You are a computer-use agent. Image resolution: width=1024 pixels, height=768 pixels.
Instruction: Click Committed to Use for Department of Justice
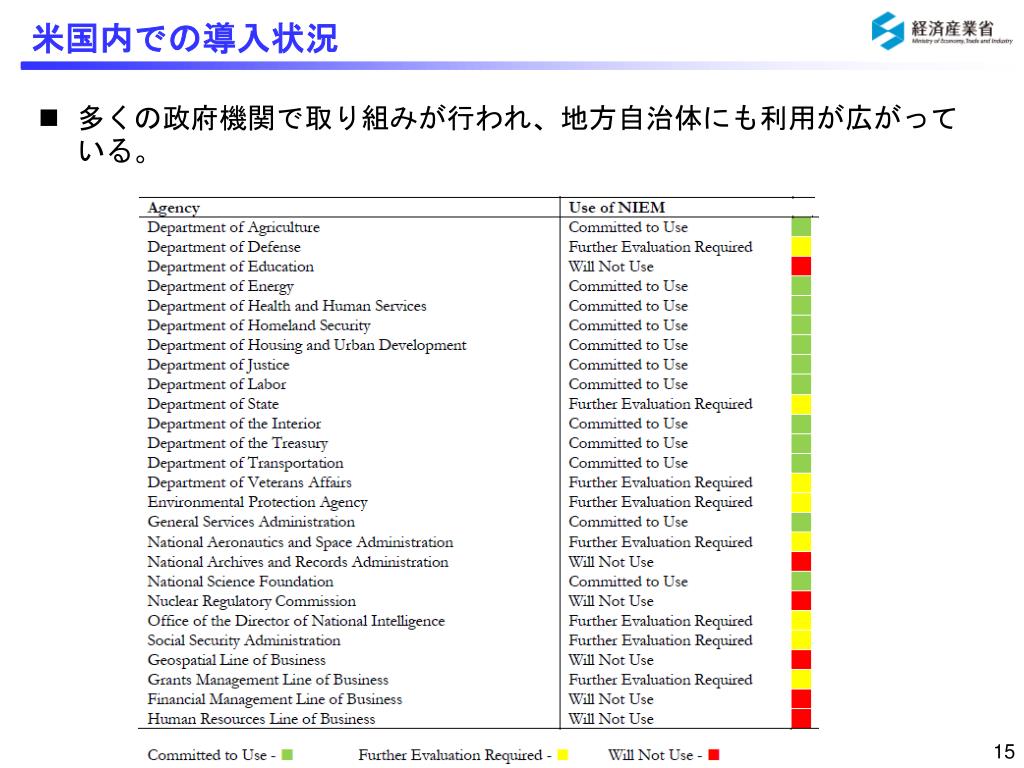(x=628, y=365)
